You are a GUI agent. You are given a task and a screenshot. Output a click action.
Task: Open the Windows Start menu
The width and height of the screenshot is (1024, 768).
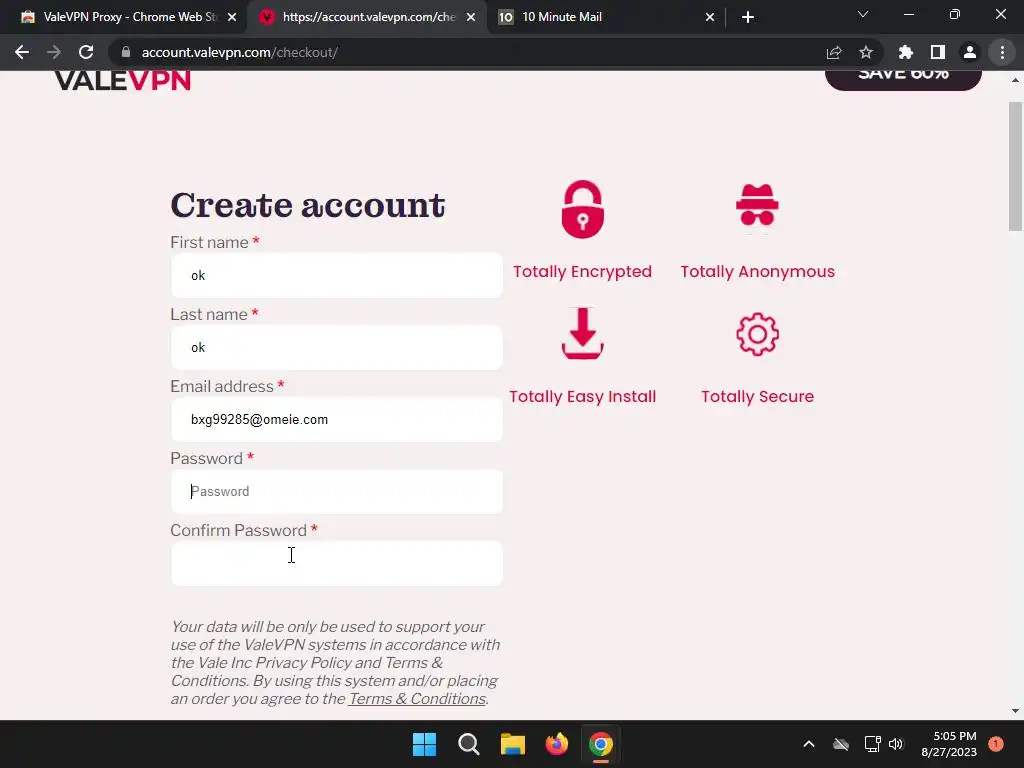424,744
